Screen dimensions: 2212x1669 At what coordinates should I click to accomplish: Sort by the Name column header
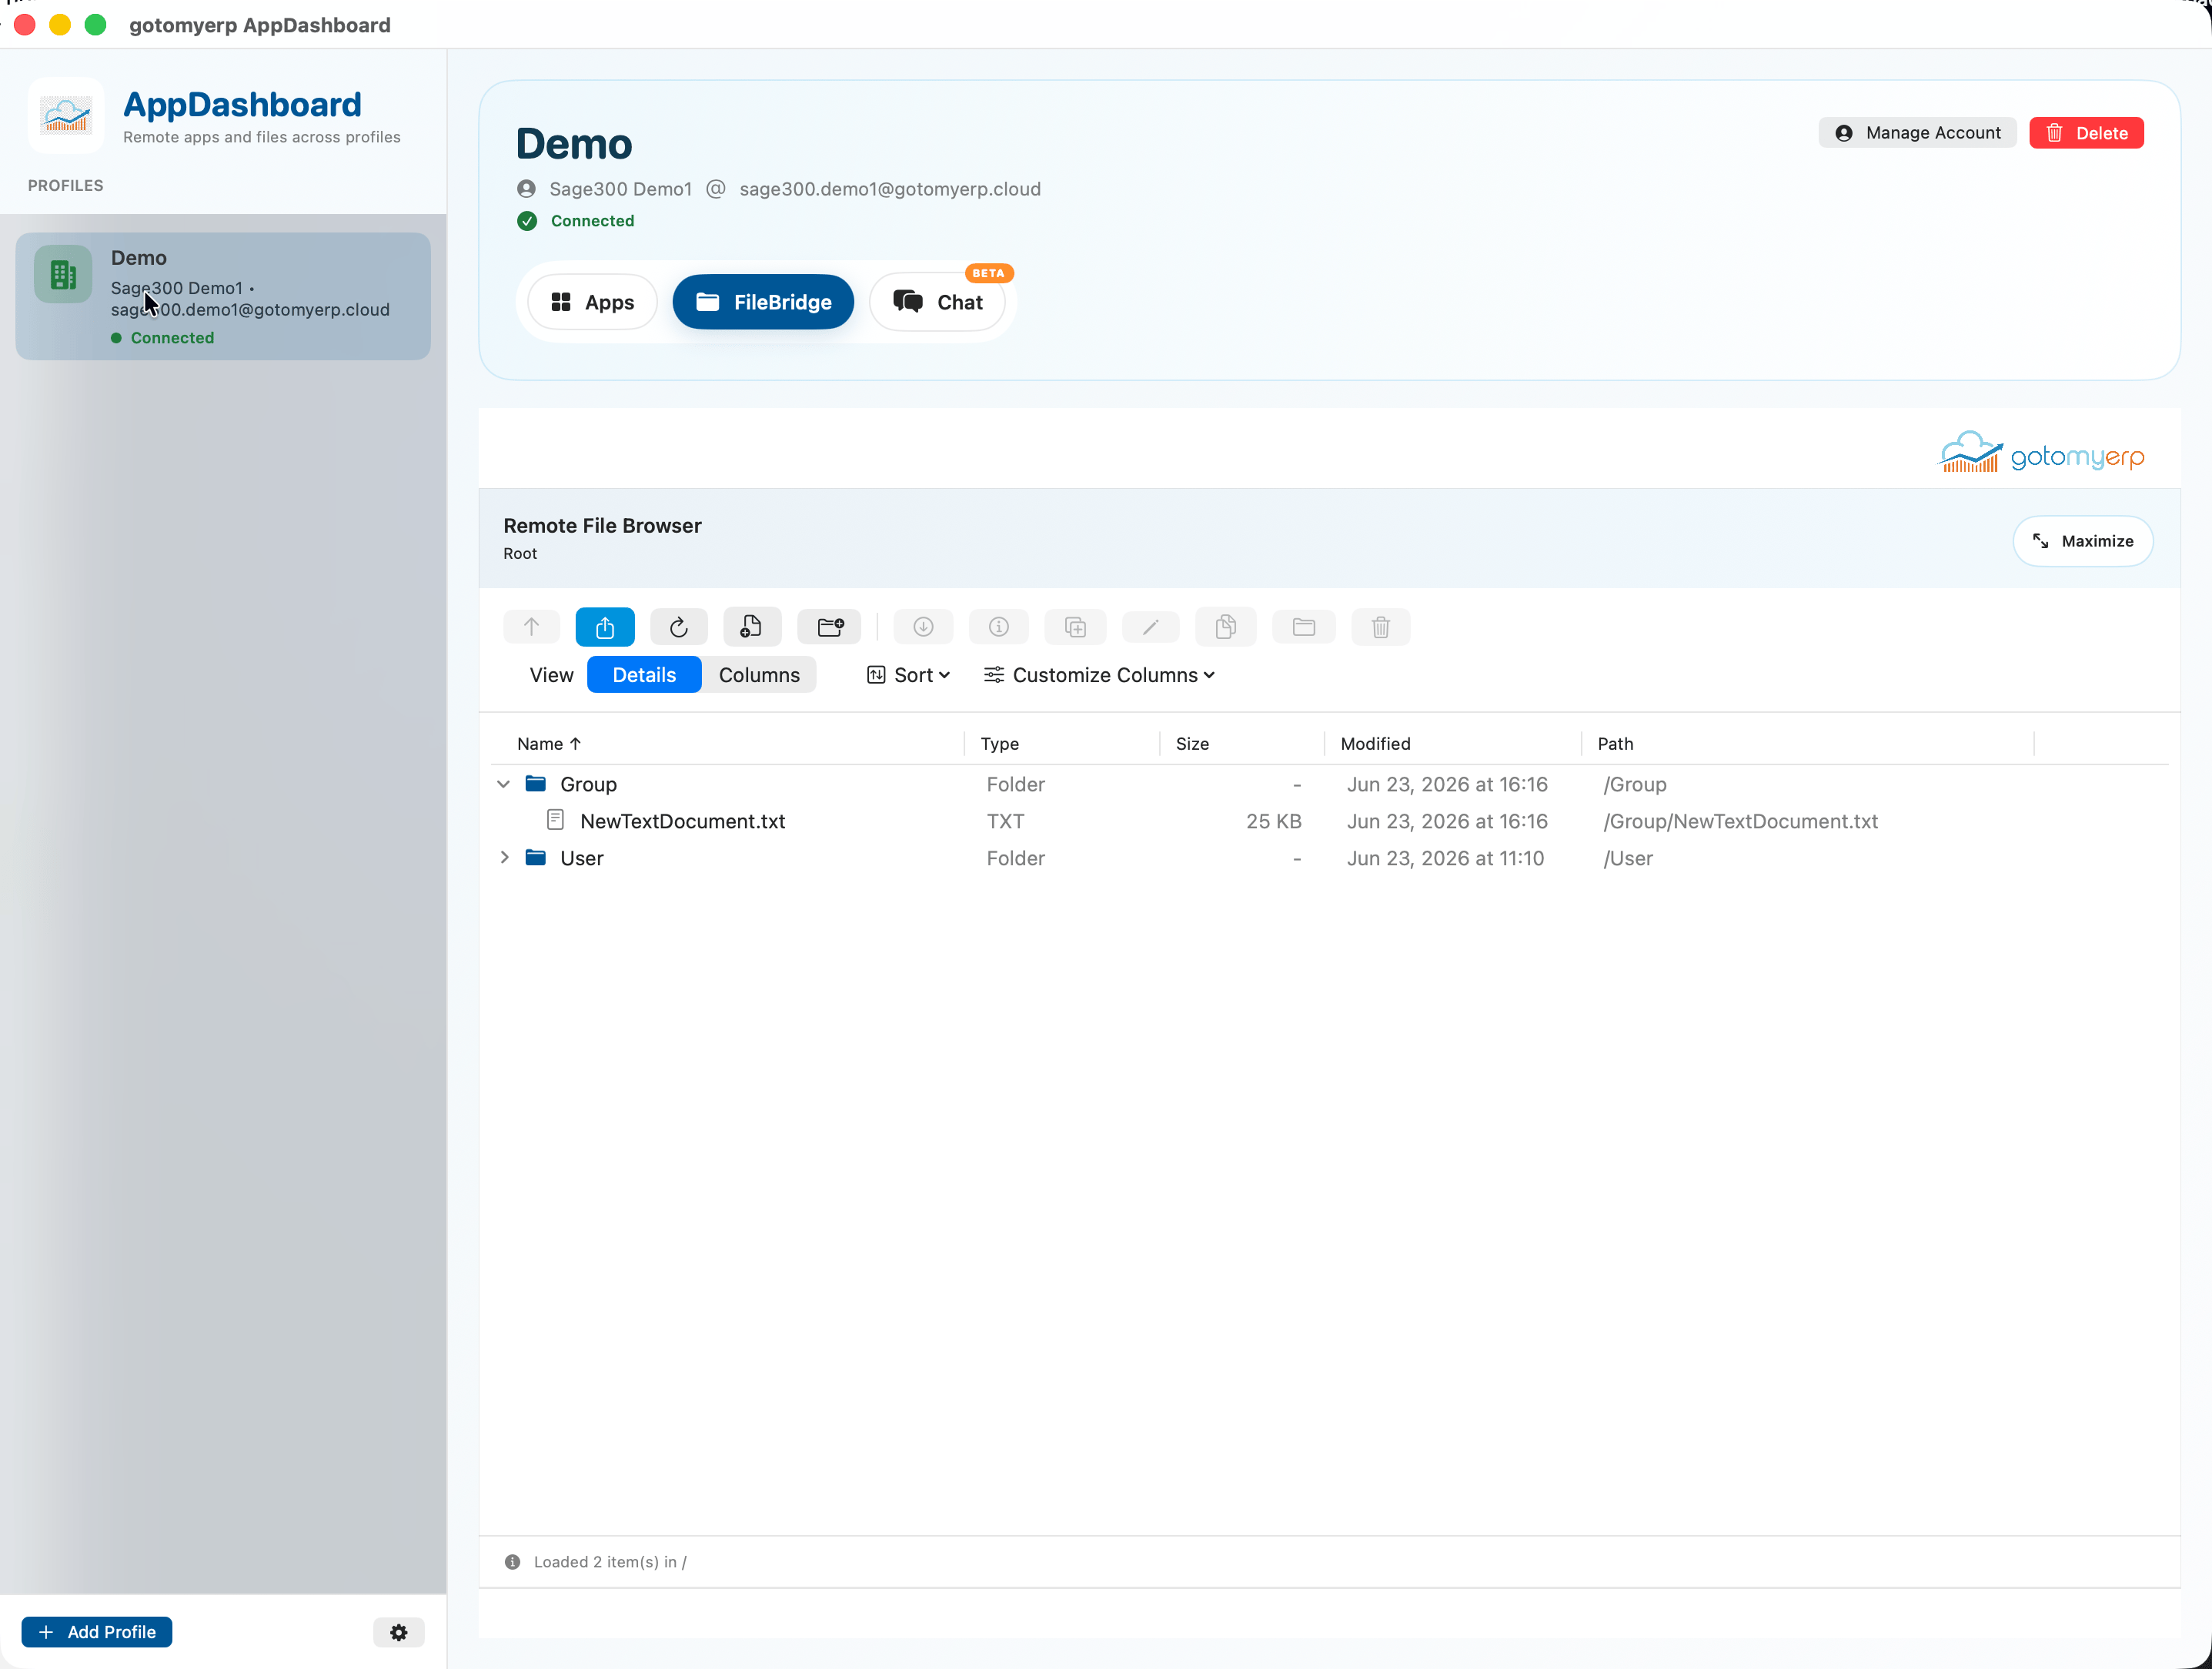(x=549, y=743)
